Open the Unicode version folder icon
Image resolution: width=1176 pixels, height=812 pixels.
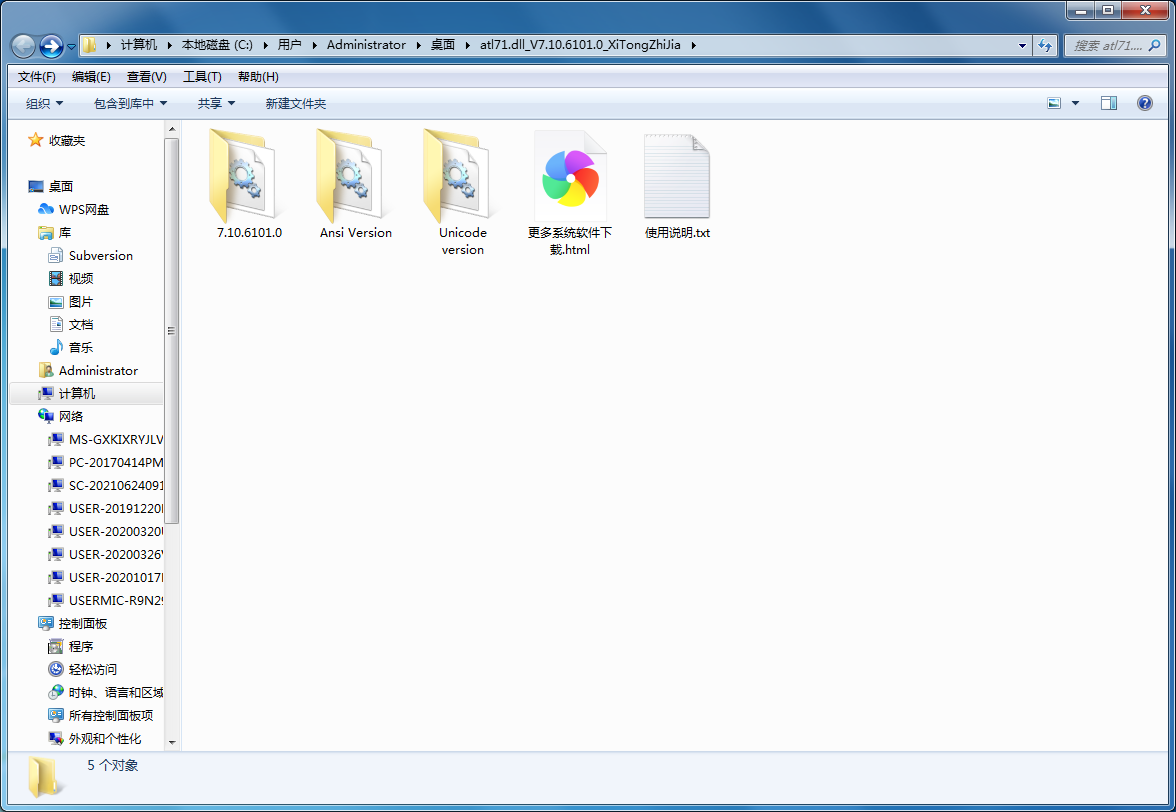(456, 175)
